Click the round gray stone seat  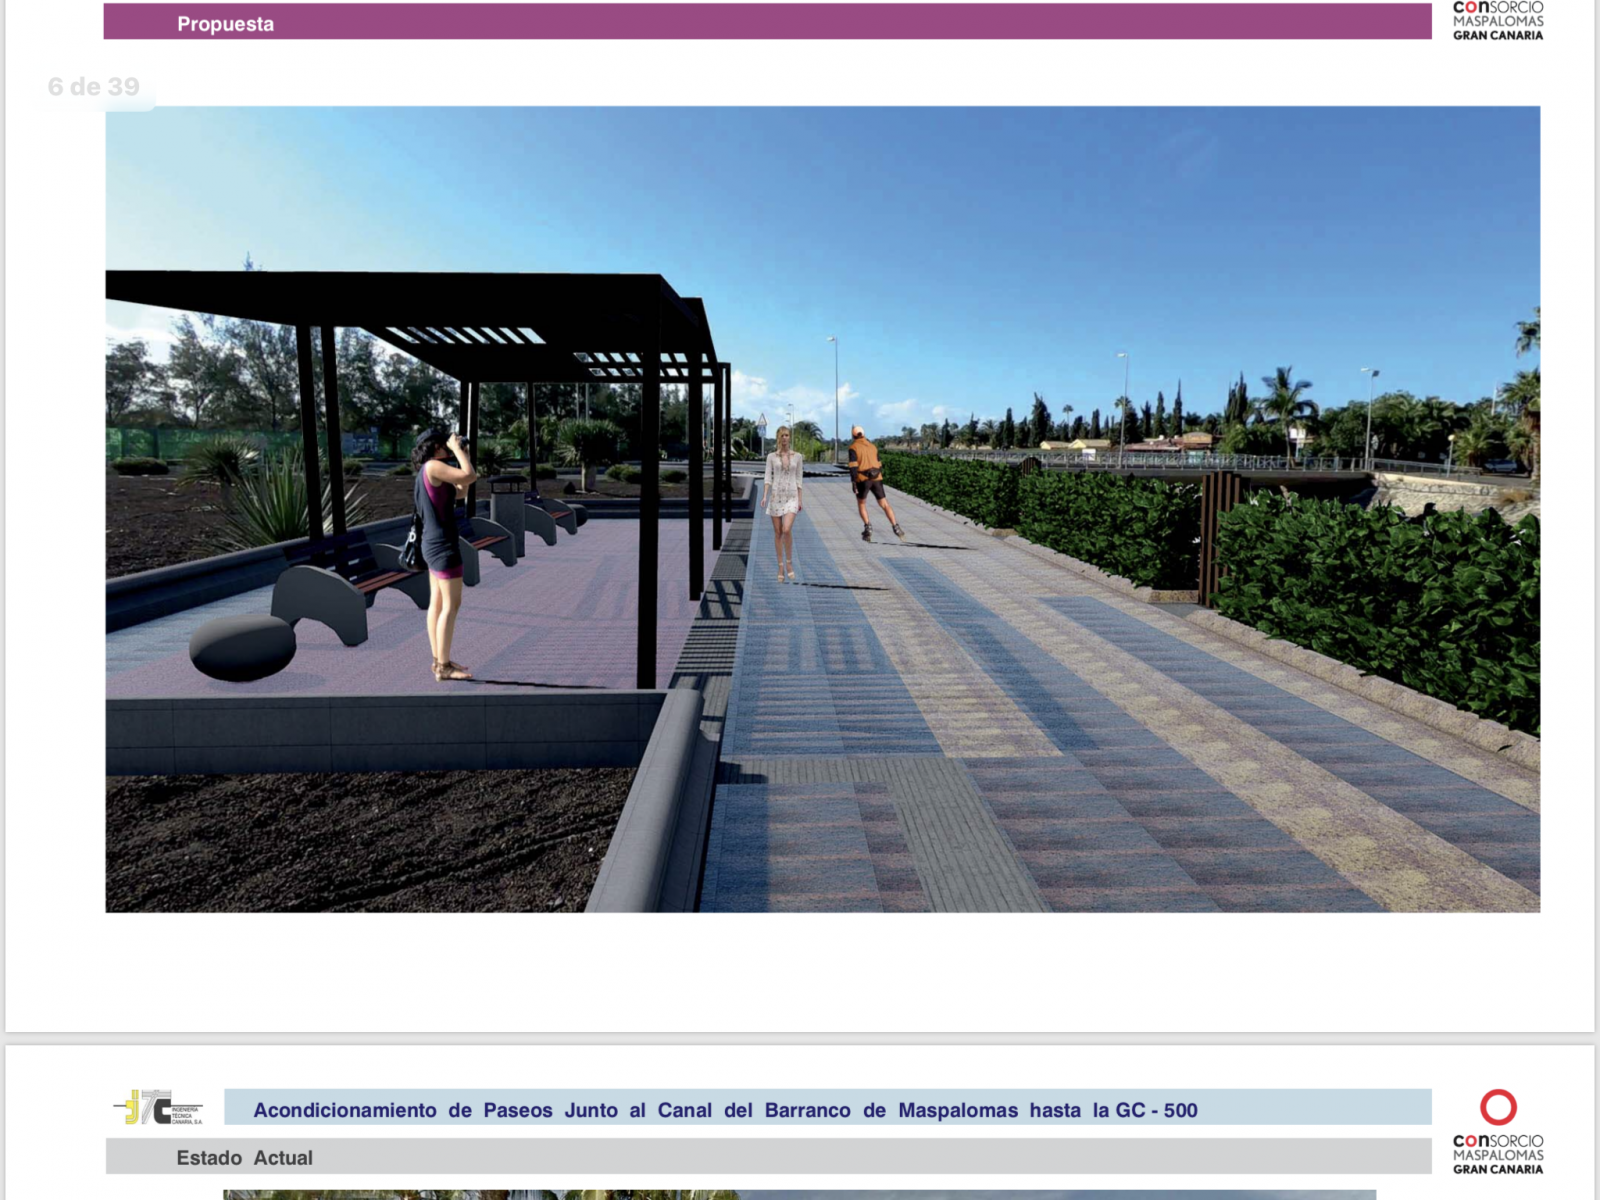(x=243, y=646)
